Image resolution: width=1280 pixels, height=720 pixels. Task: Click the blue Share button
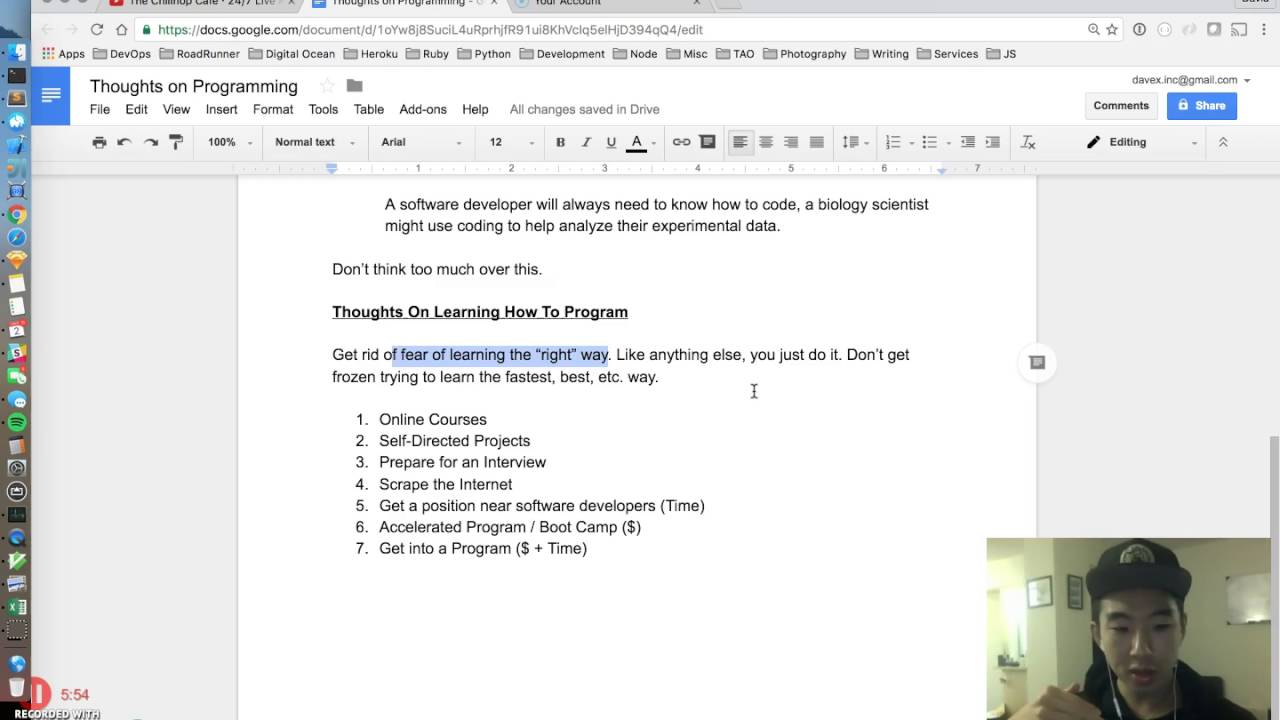point(1202,105)
